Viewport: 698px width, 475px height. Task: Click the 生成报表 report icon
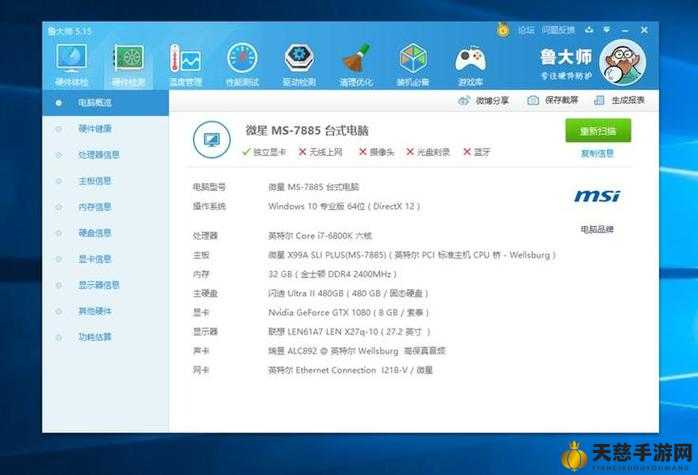[x=599, y=100]
